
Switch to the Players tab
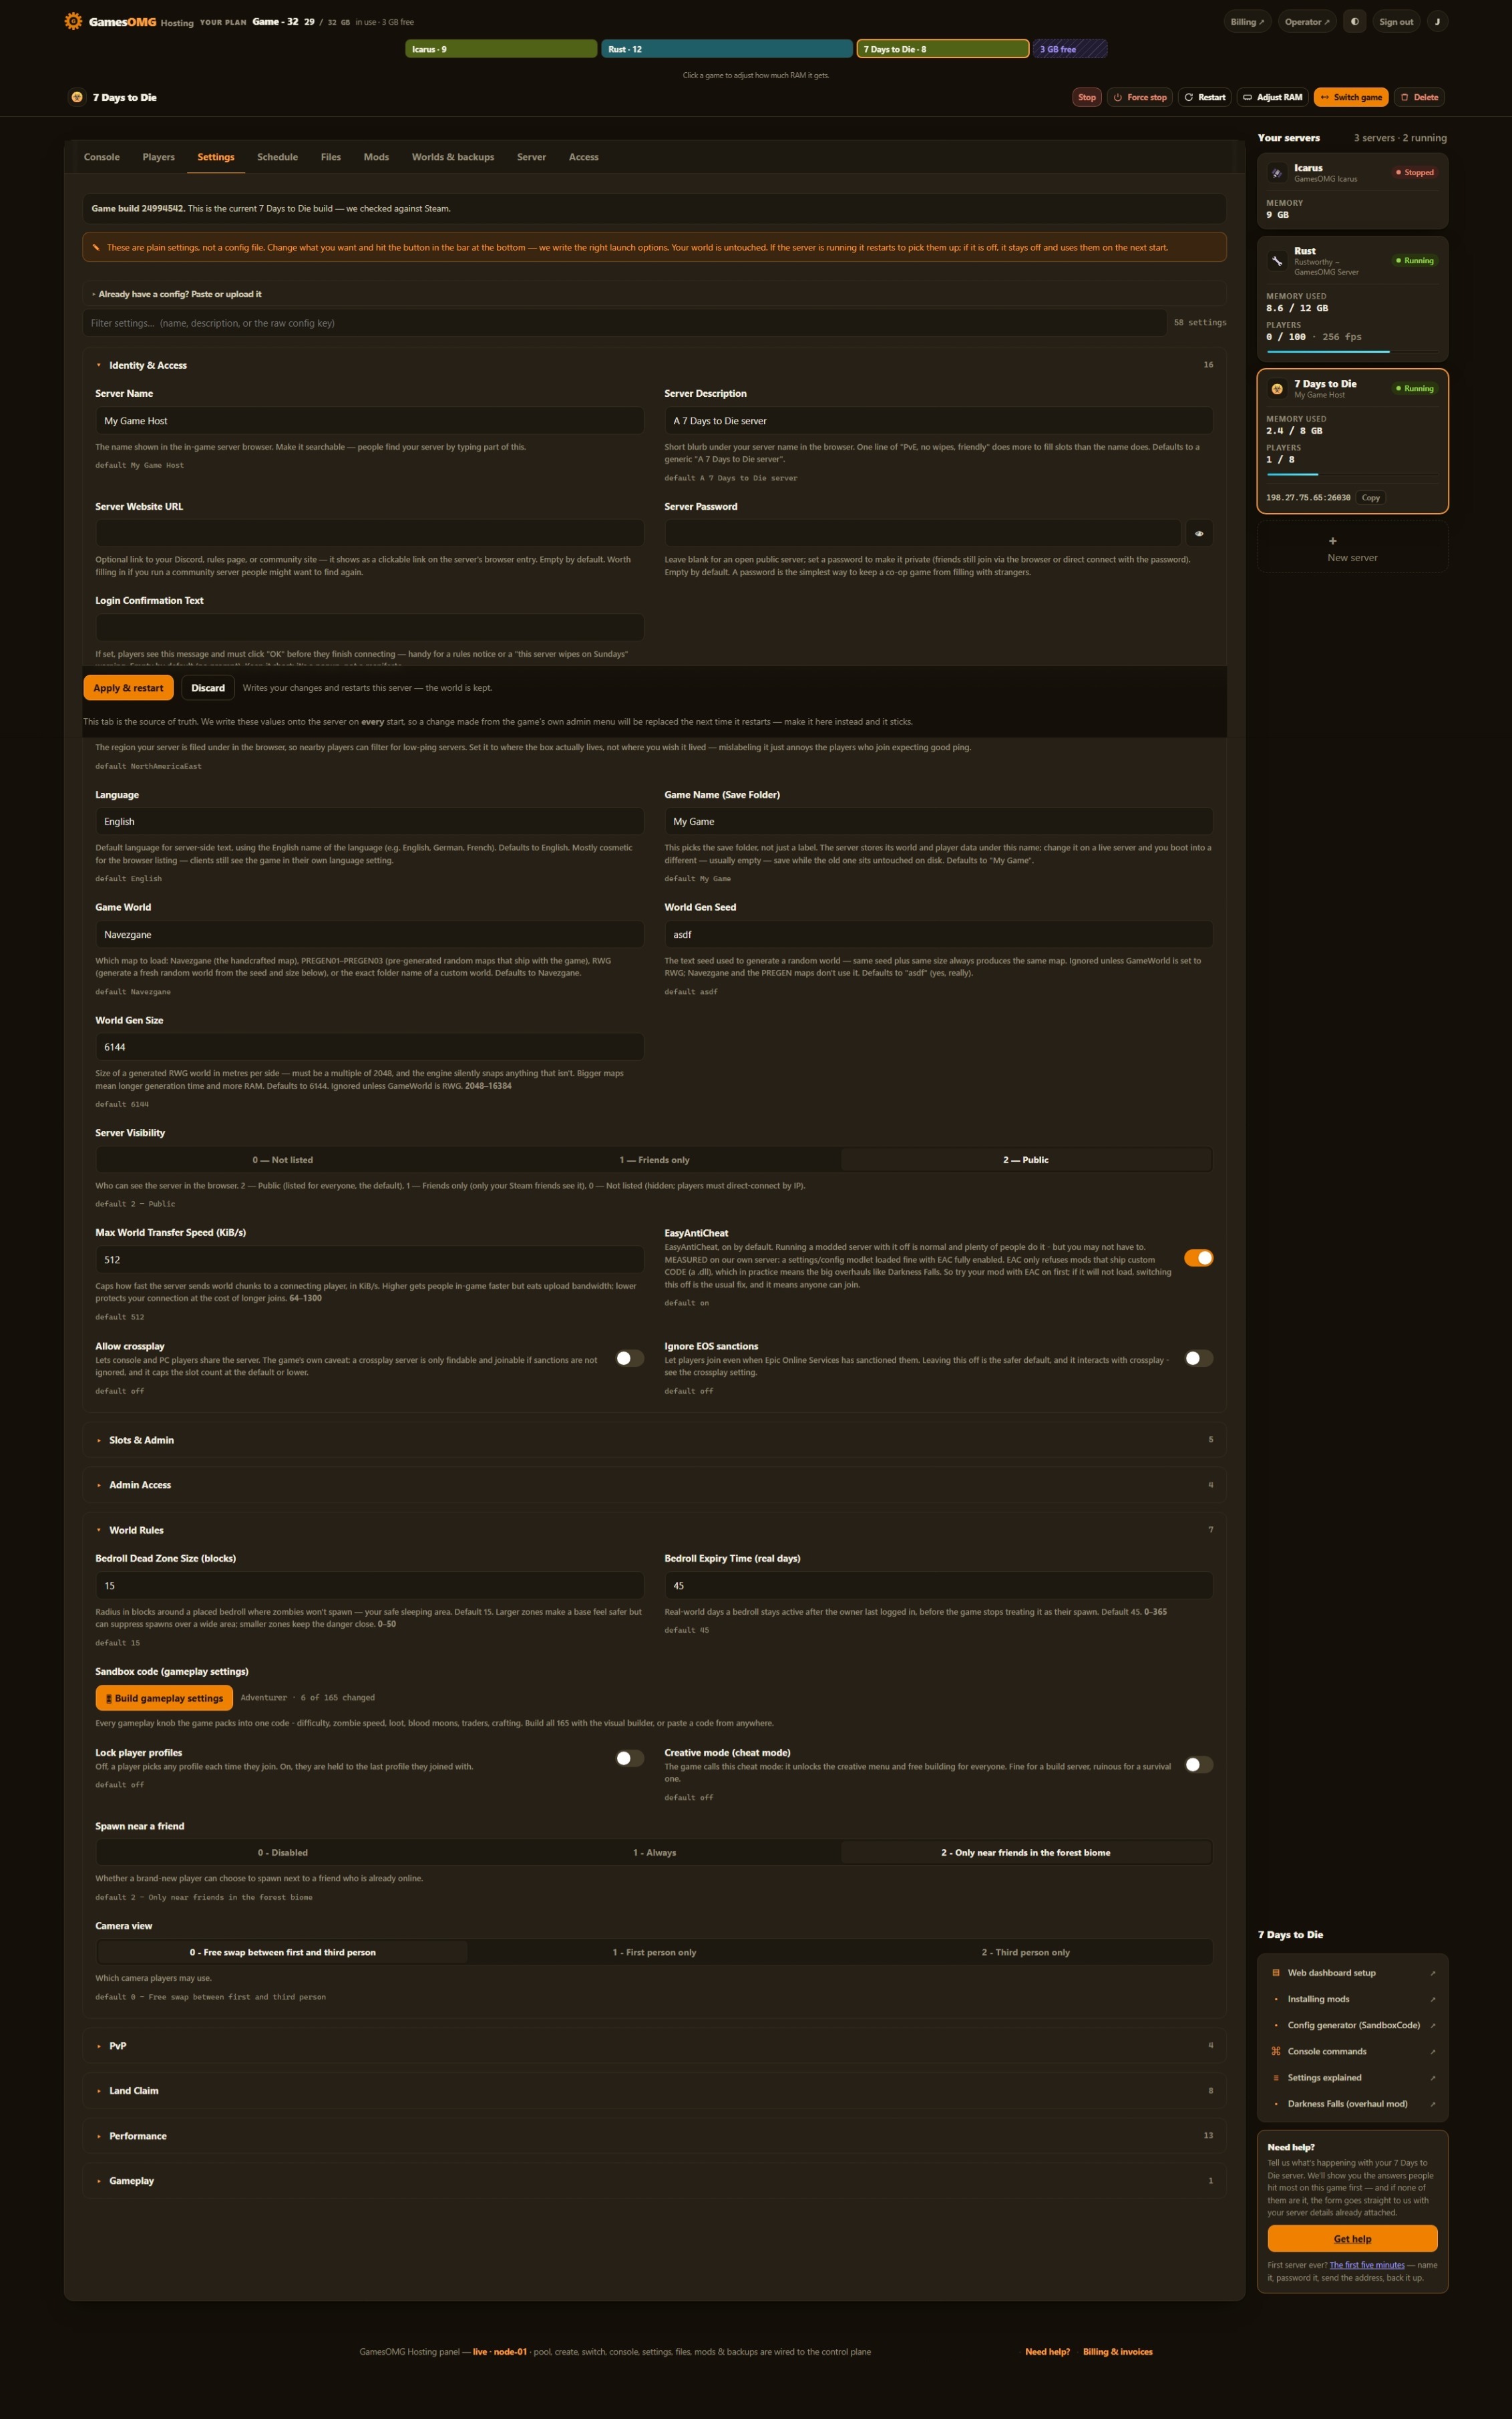[158, 157]
